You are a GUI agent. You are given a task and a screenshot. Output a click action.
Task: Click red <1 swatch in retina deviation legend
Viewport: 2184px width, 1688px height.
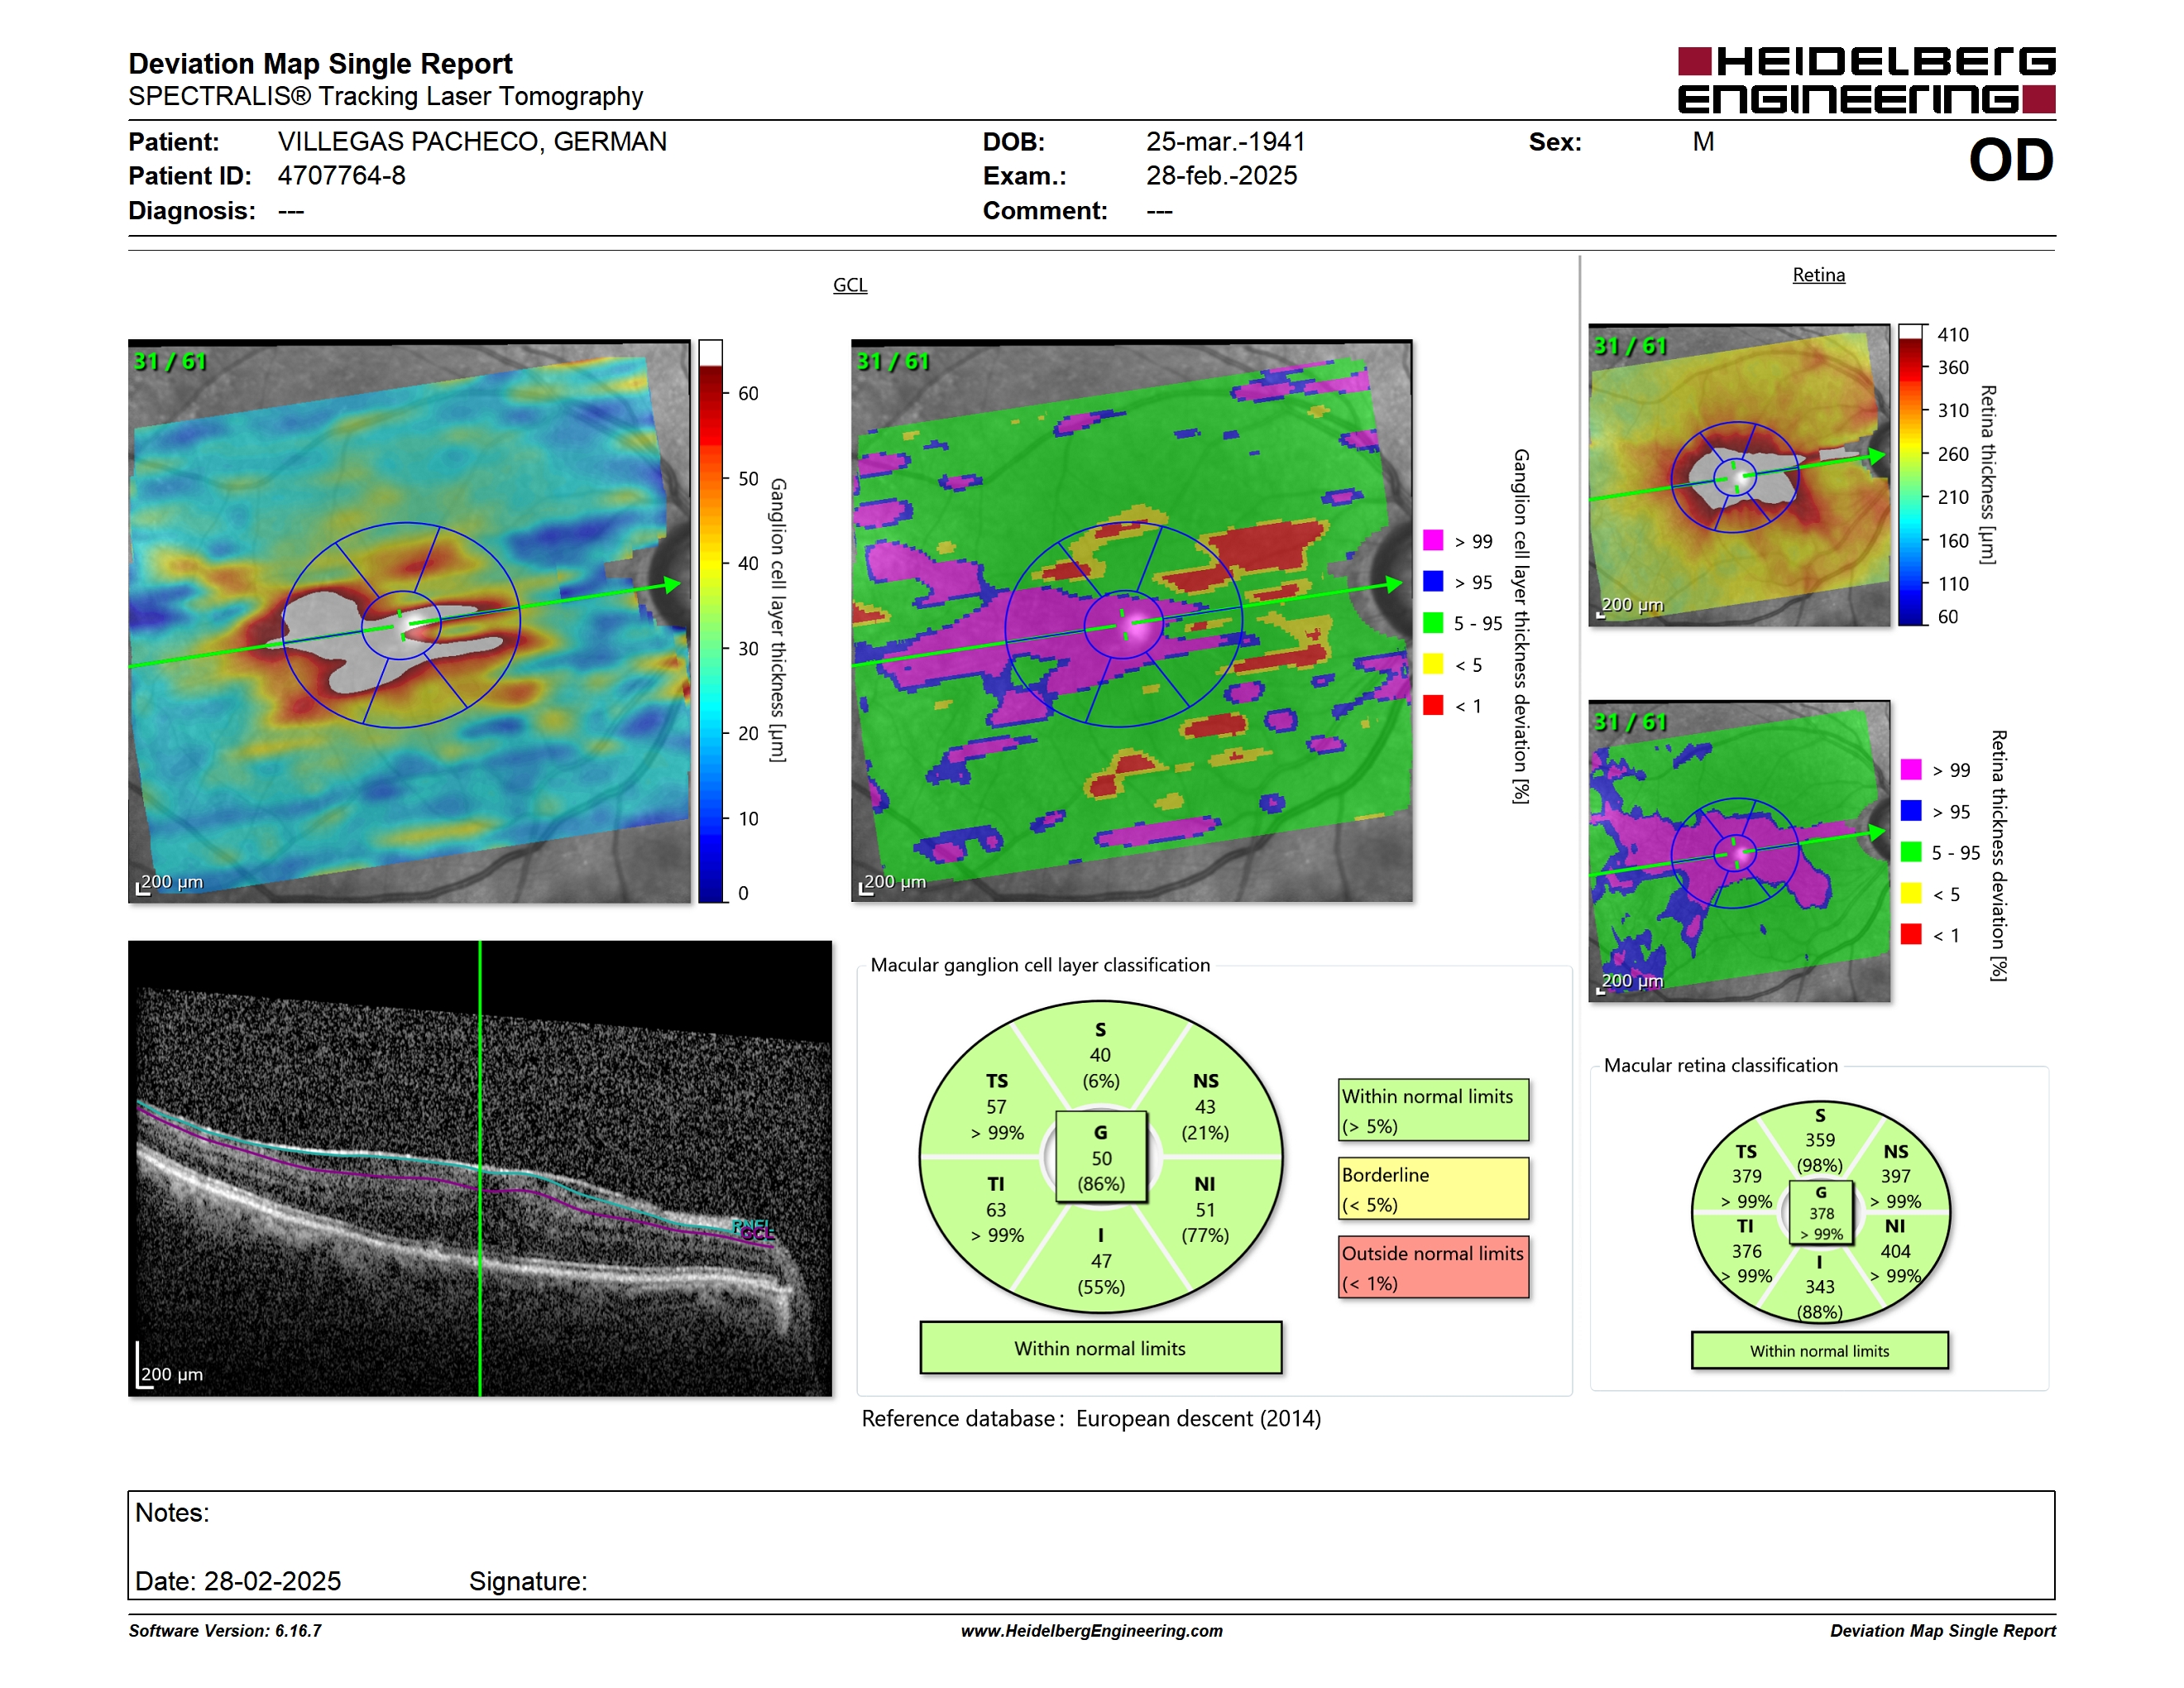[1911, 934]
